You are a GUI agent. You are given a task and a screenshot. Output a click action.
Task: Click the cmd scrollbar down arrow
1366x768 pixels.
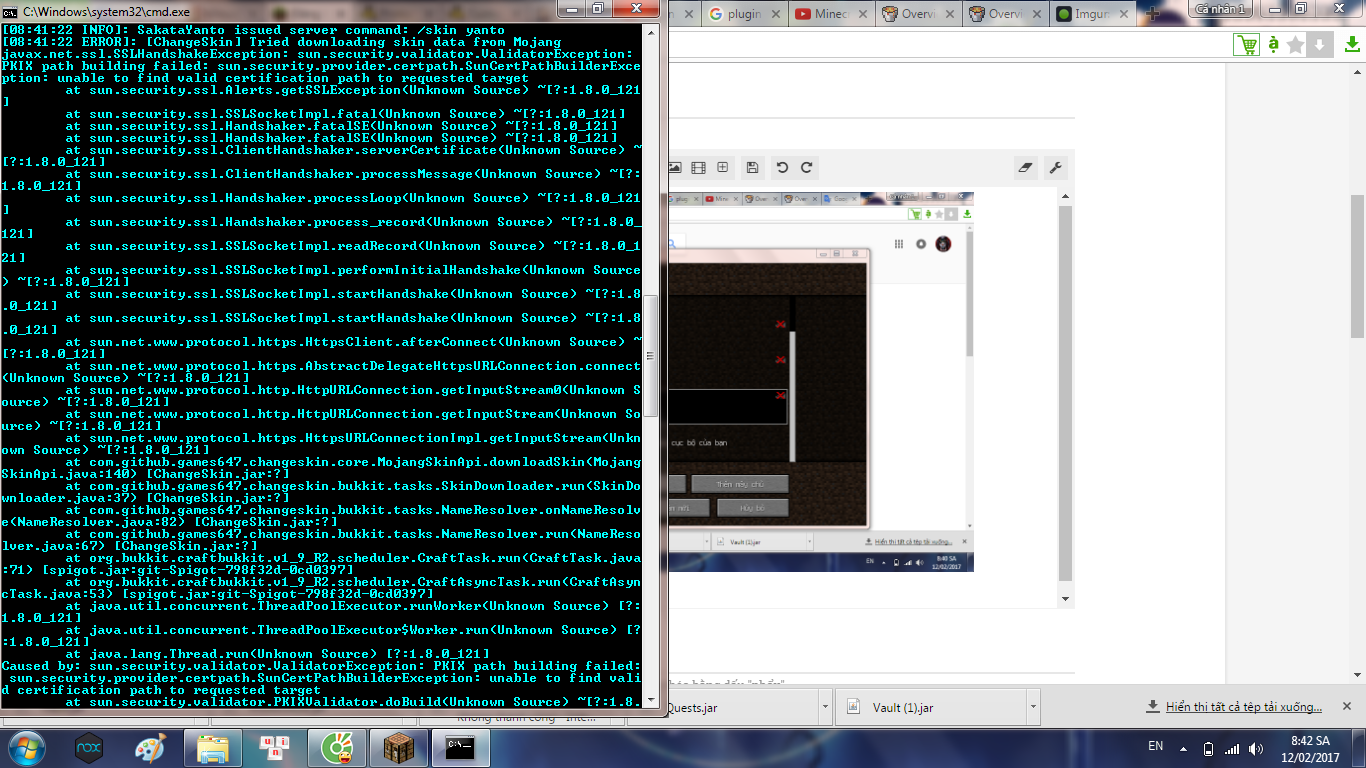coord(651,699)
